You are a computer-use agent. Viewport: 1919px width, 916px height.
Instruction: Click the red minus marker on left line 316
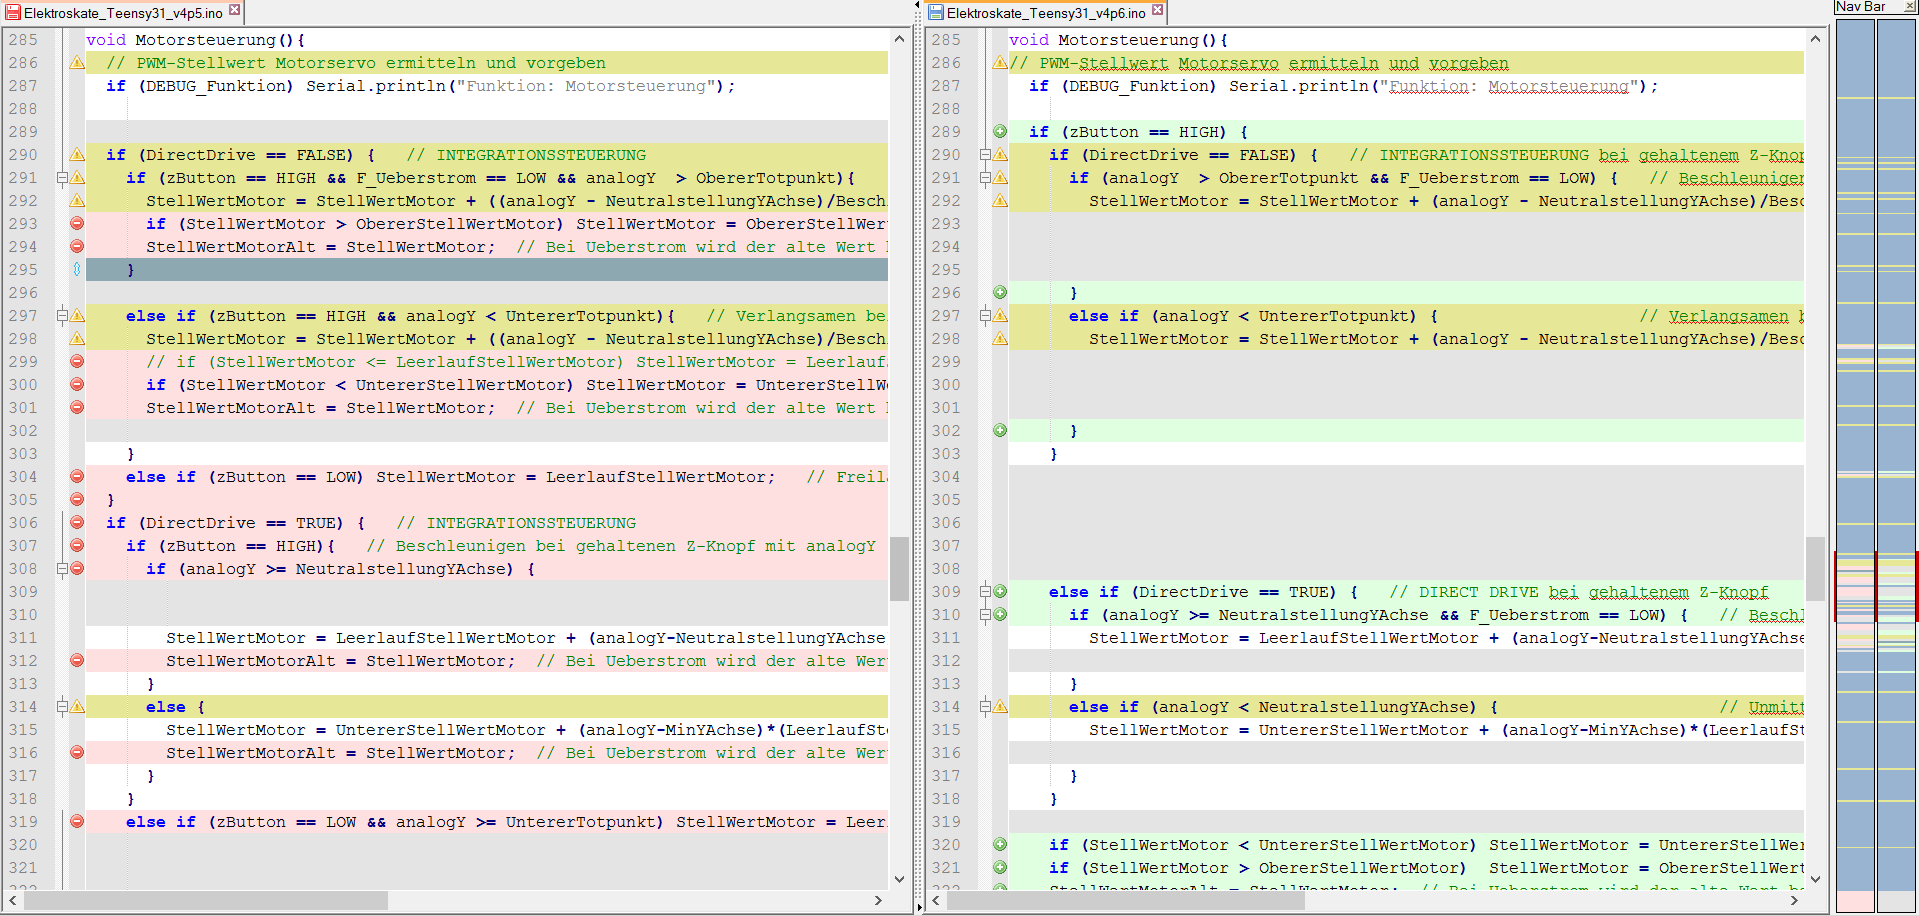tap(77, 752)
